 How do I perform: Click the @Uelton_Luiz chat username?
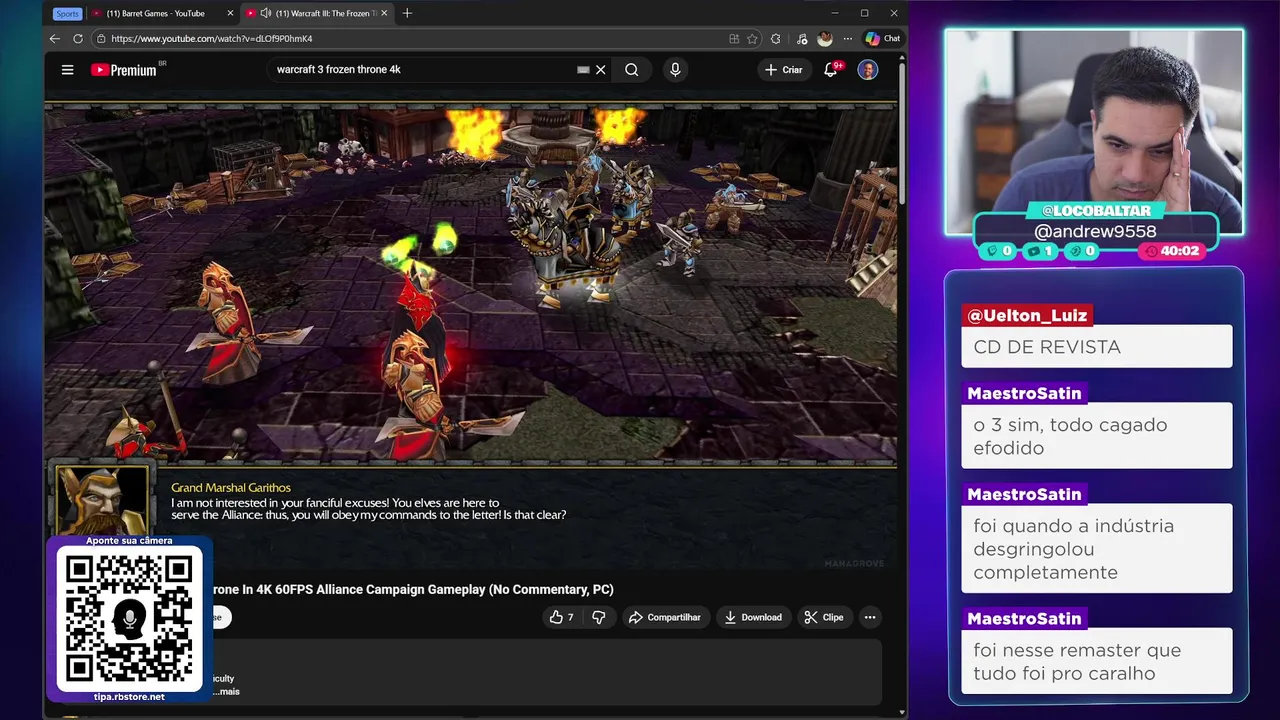click(x=1027, y=315)
